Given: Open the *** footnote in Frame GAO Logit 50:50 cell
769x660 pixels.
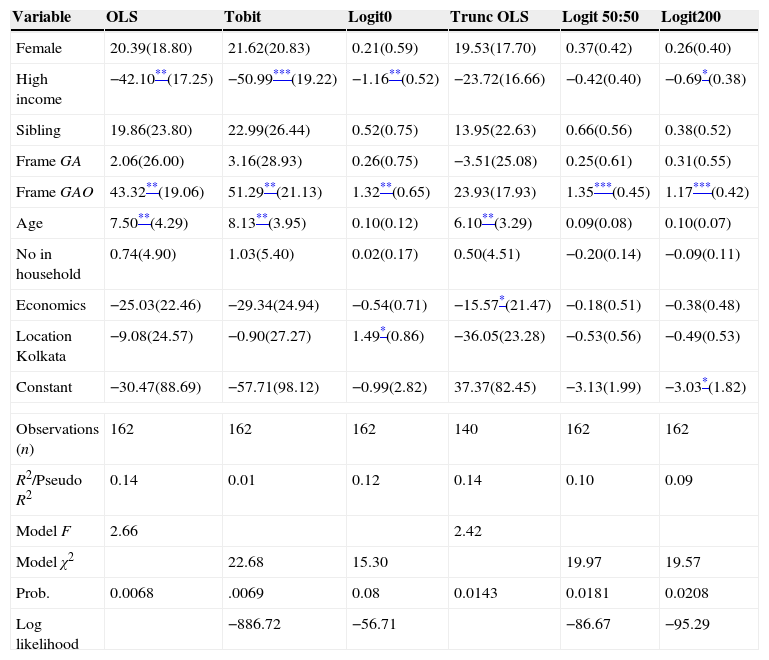Looking at the screenshot, I should (603, 187).
